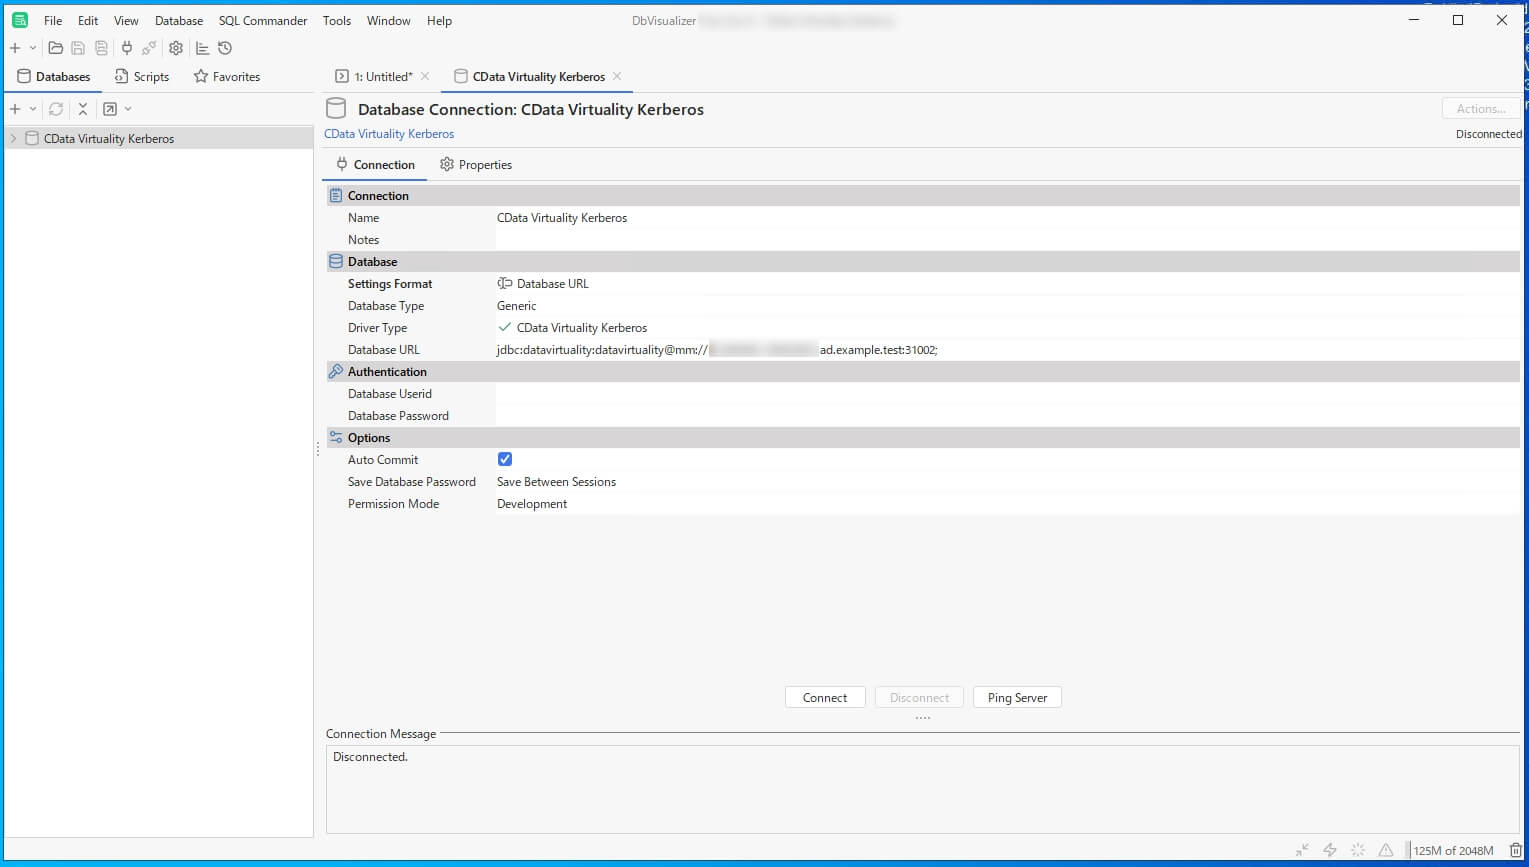Toggle the Auto Commit checkbox
This screenshot has height=867, width=1529.
coord(505,459)
